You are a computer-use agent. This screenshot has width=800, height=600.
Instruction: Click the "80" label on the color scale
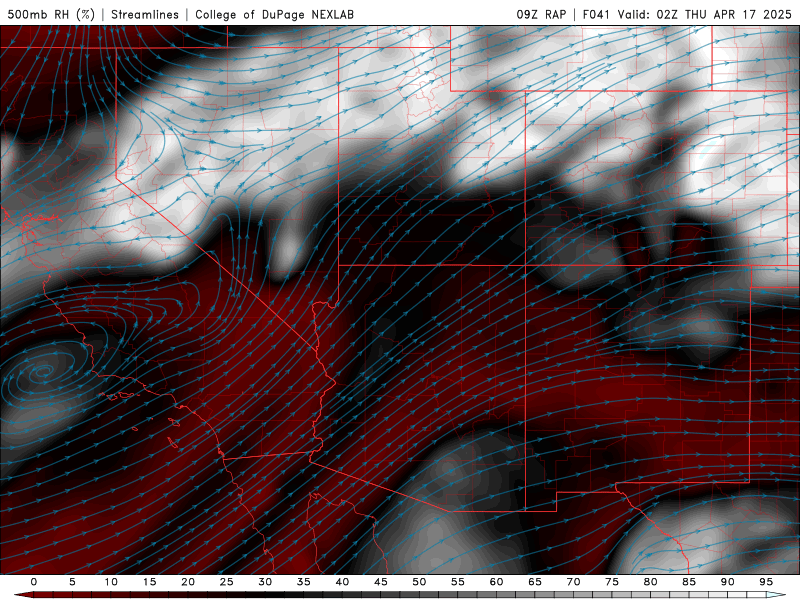[651, 582]
